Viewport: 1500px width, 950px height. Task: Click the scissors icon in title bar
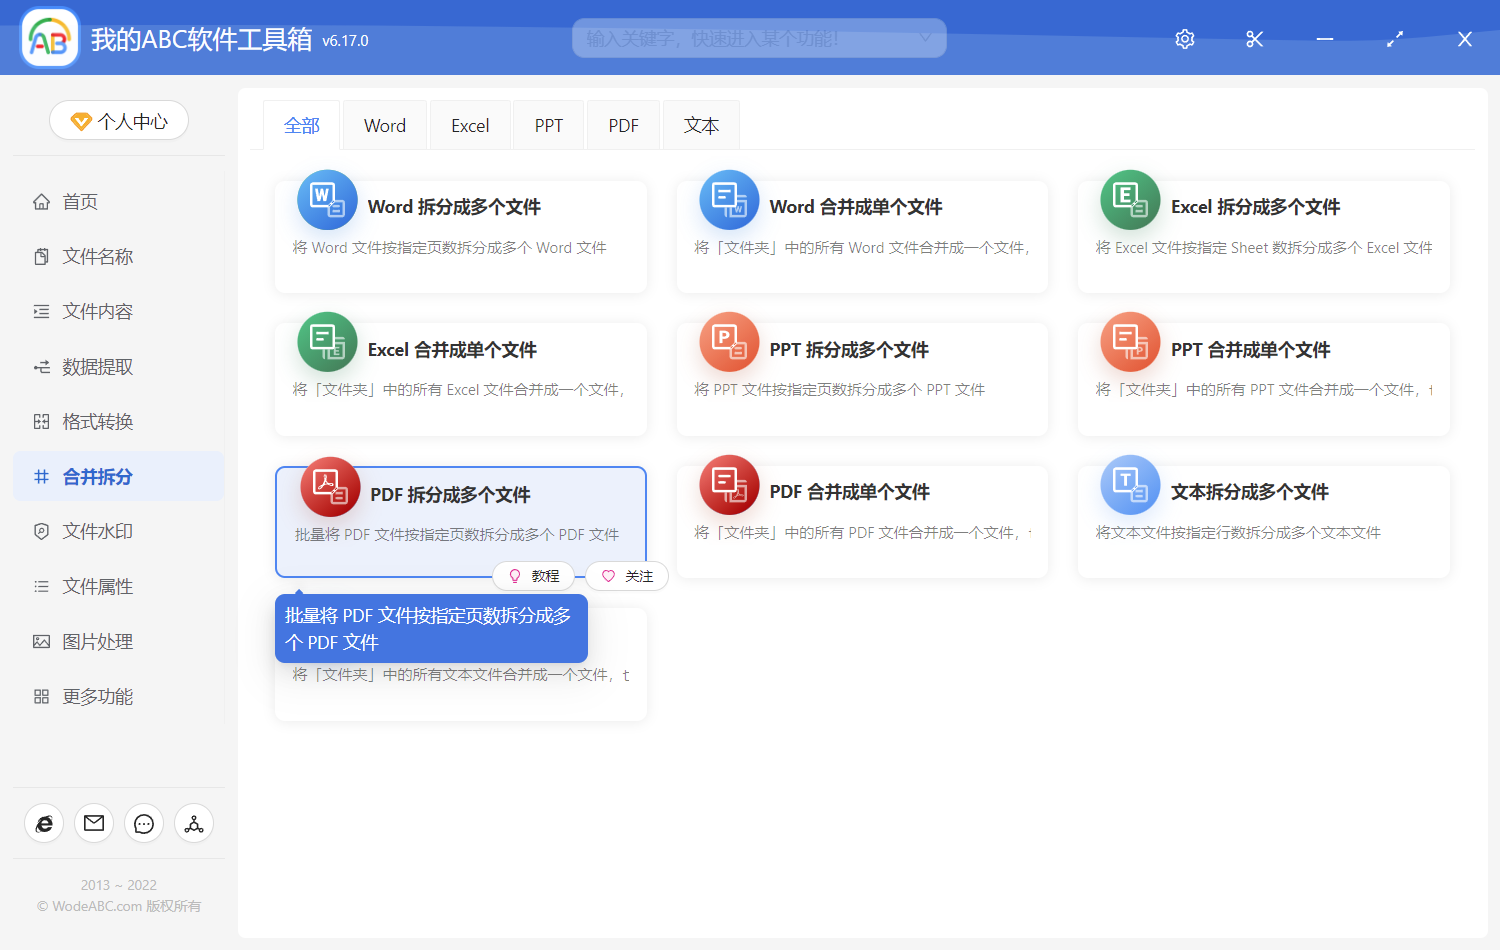(x=1255, y=39)
